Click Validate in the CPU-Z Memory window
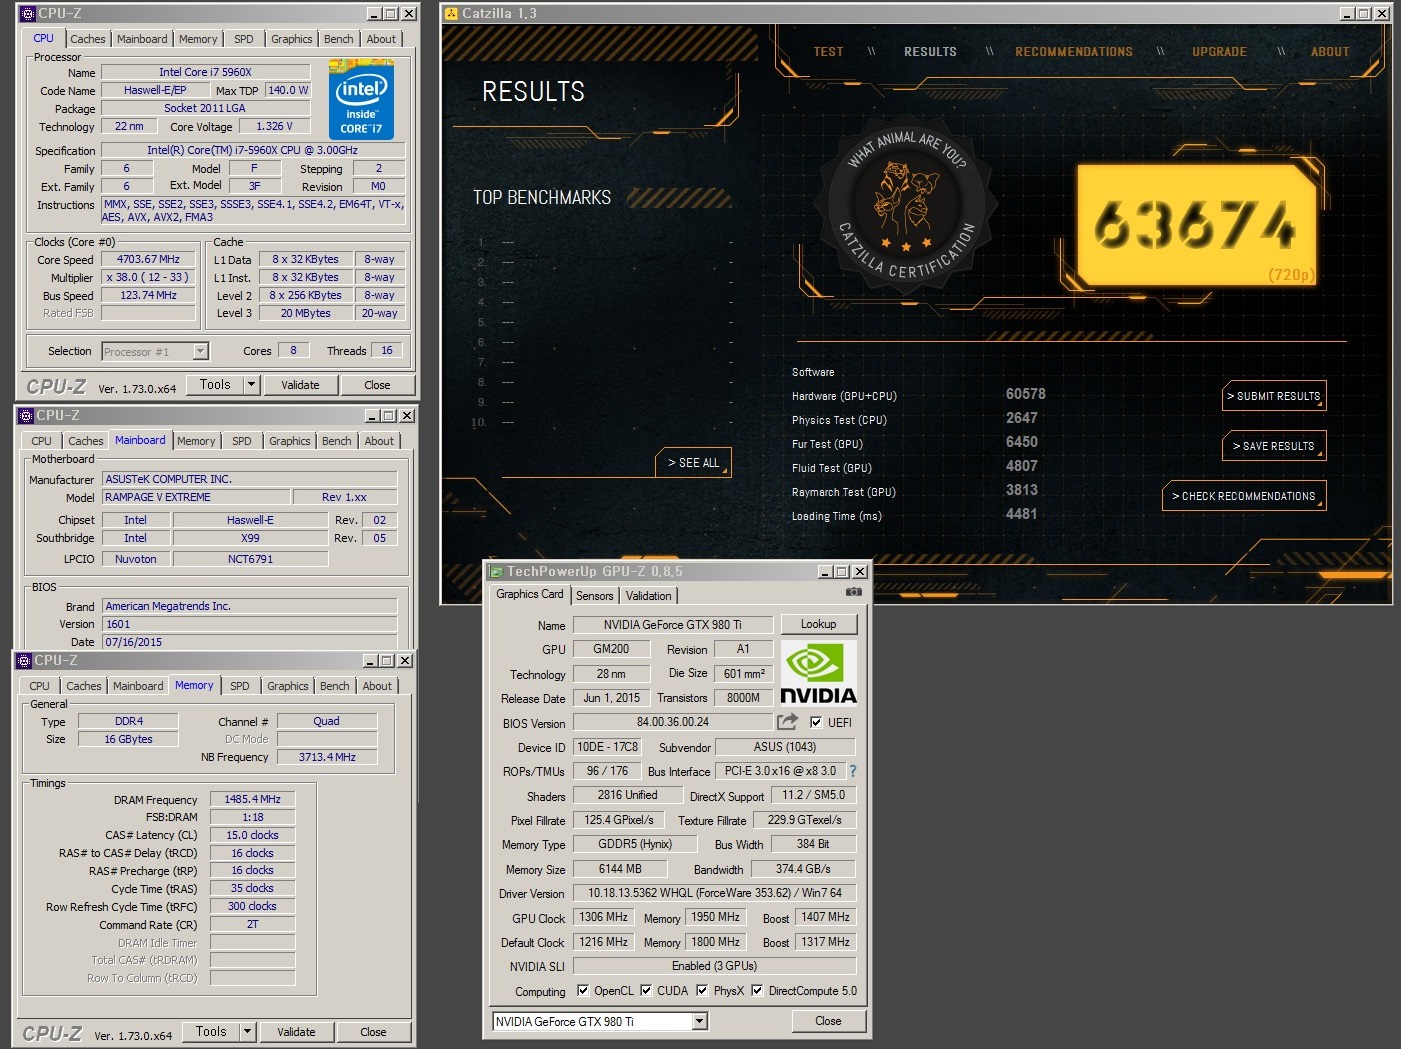The height and width of the screenshot is (1049, 1401). pyautogui.click(x=296, y=1032)
